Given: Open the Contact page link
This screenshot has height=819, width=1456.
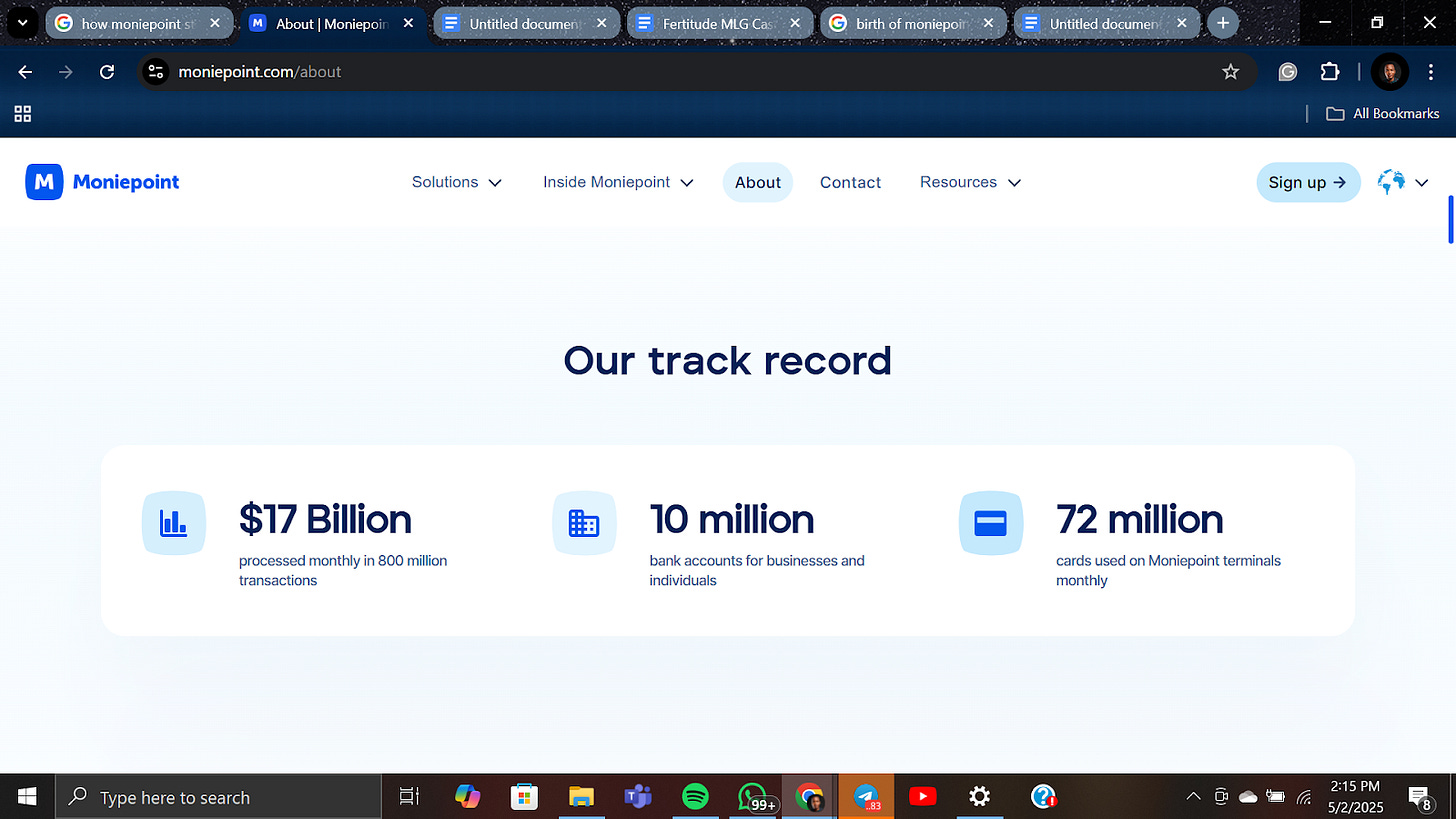Looking at the screenshot, I should click(850, 182).
